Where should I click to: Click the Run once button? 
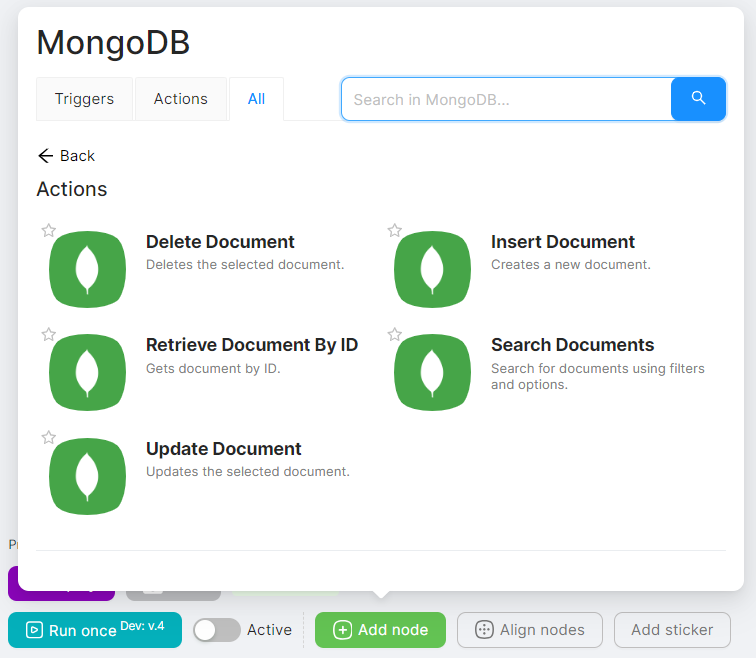[x=95, y=630]
